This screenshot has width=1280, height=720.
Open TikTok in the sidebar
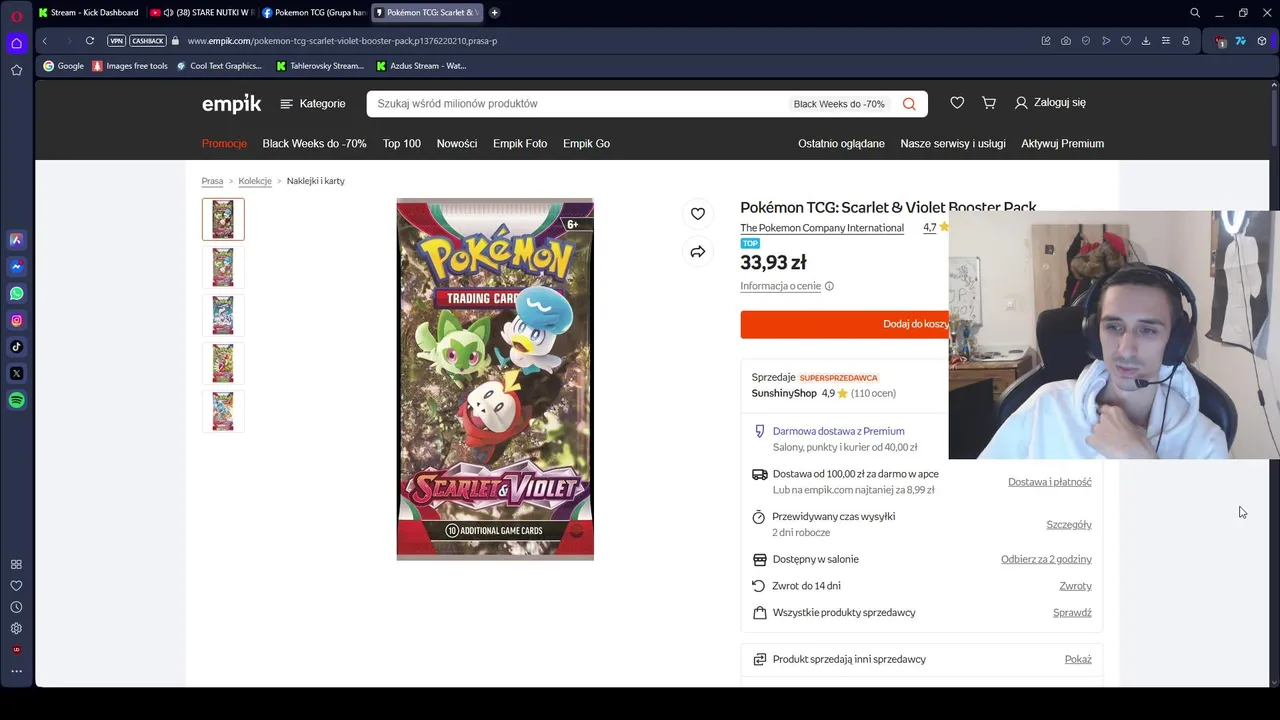(x=16, y=347)
